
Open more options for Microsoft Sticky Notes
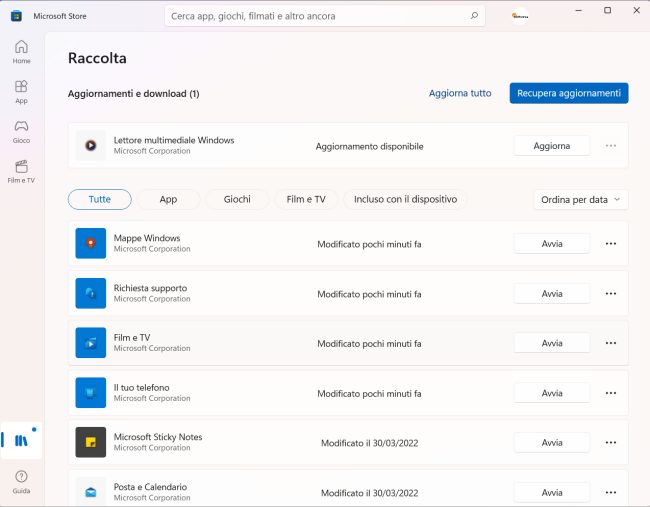611,442
